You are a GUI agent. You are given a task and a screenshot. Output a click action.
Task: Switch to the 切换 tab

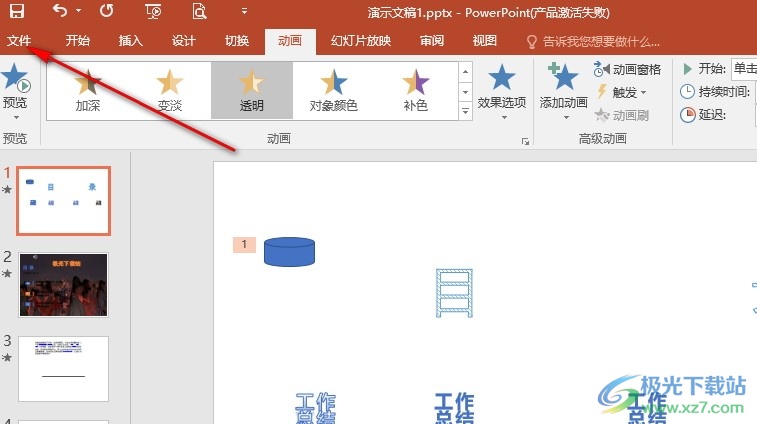237,41
